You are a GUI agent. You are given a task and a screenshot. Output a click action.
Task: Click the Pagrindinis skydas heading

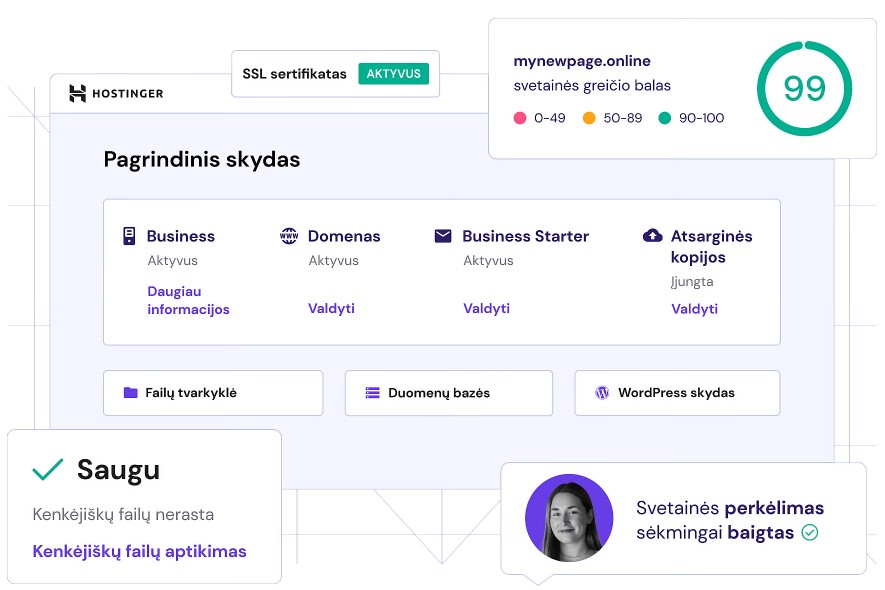click(201, 159)
